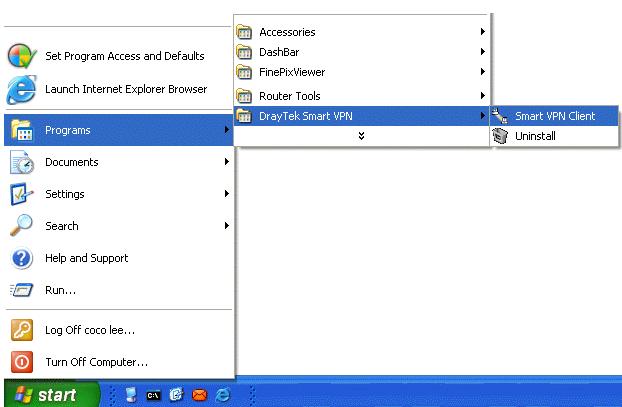Expand the Documents submenu arrow
This screenshot has width=622, height=407.
click(227, 162)
